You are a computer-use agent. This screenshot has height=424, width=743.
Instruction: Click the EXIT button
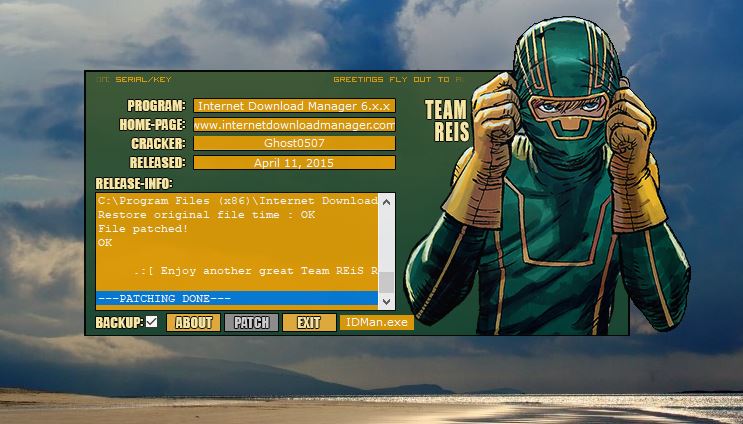click(x=309, y=323)
